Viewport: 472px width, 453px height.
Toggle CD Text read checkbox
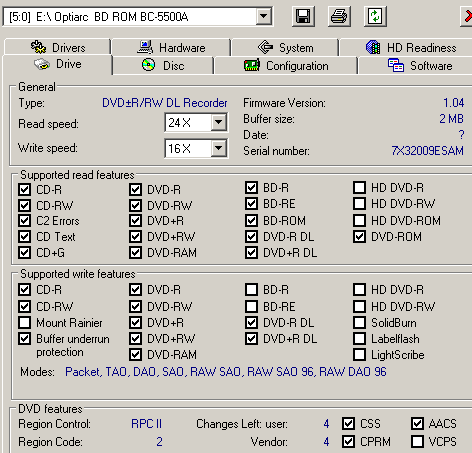(24, 237)
